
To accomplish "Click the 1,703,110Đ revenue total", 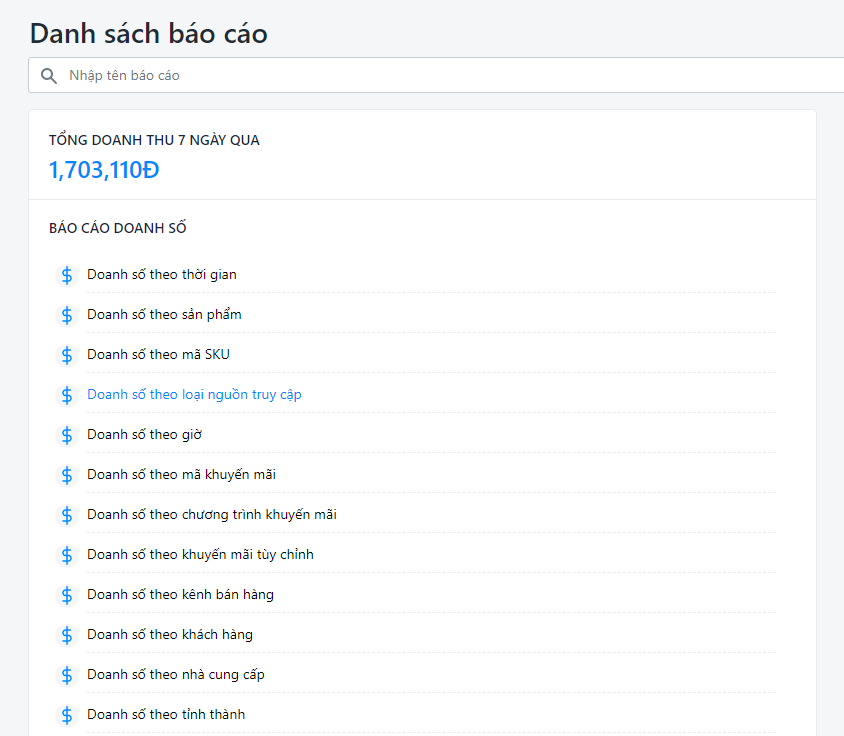I will click(104, 170).
